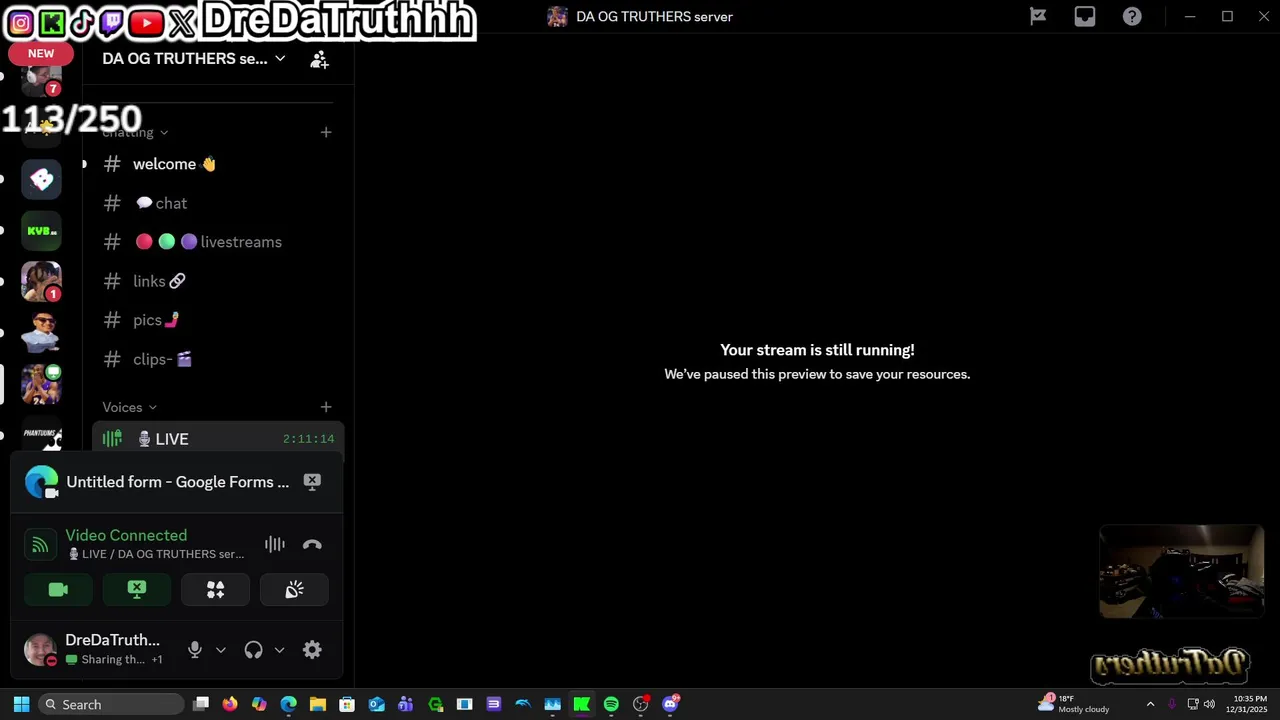The width and height of the screenshot is (1280, 720).
Task: Open the Untitled form Google Forms stream entry
Action: pyautogui.click(x=176, y=482)
